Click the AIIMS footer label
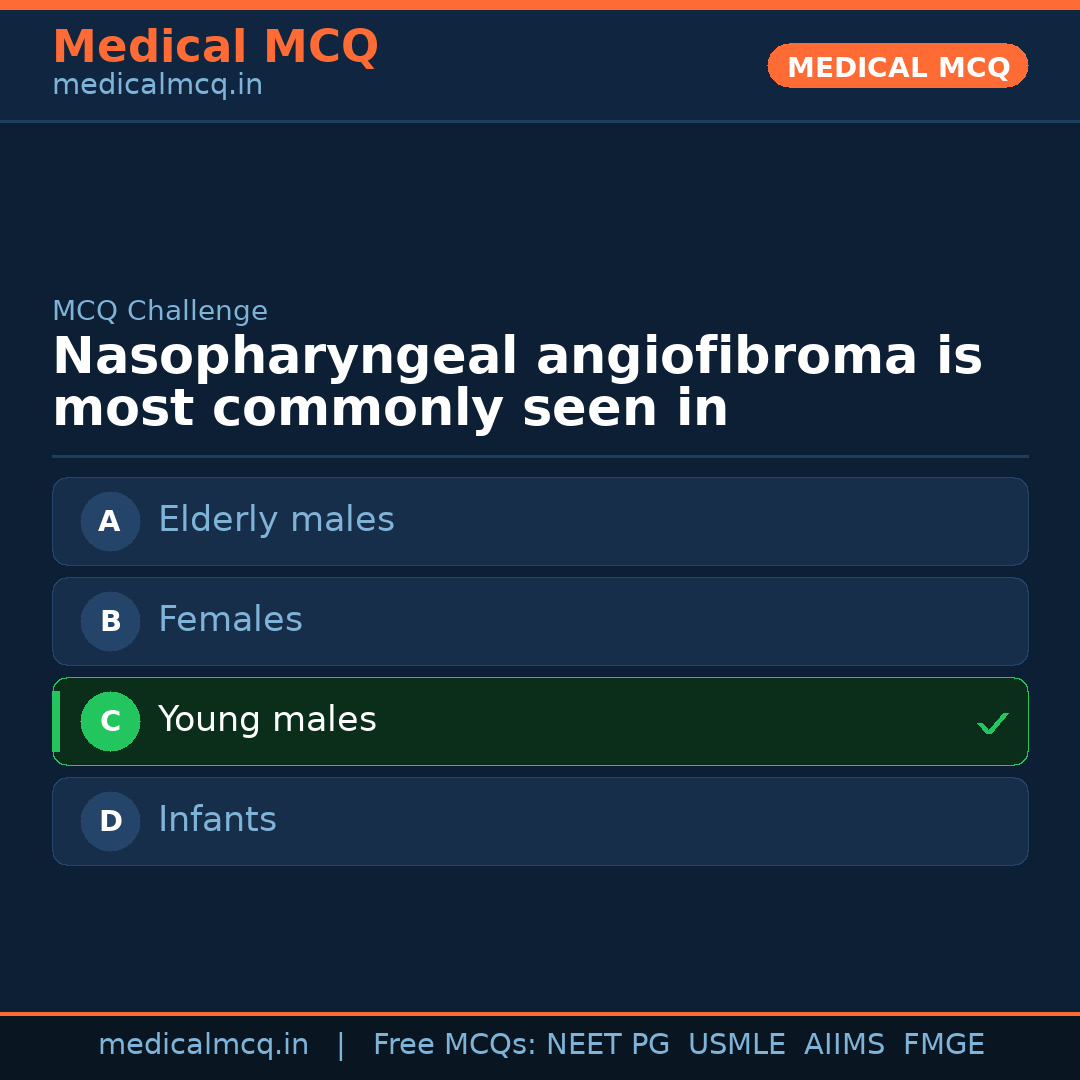 844,1045
